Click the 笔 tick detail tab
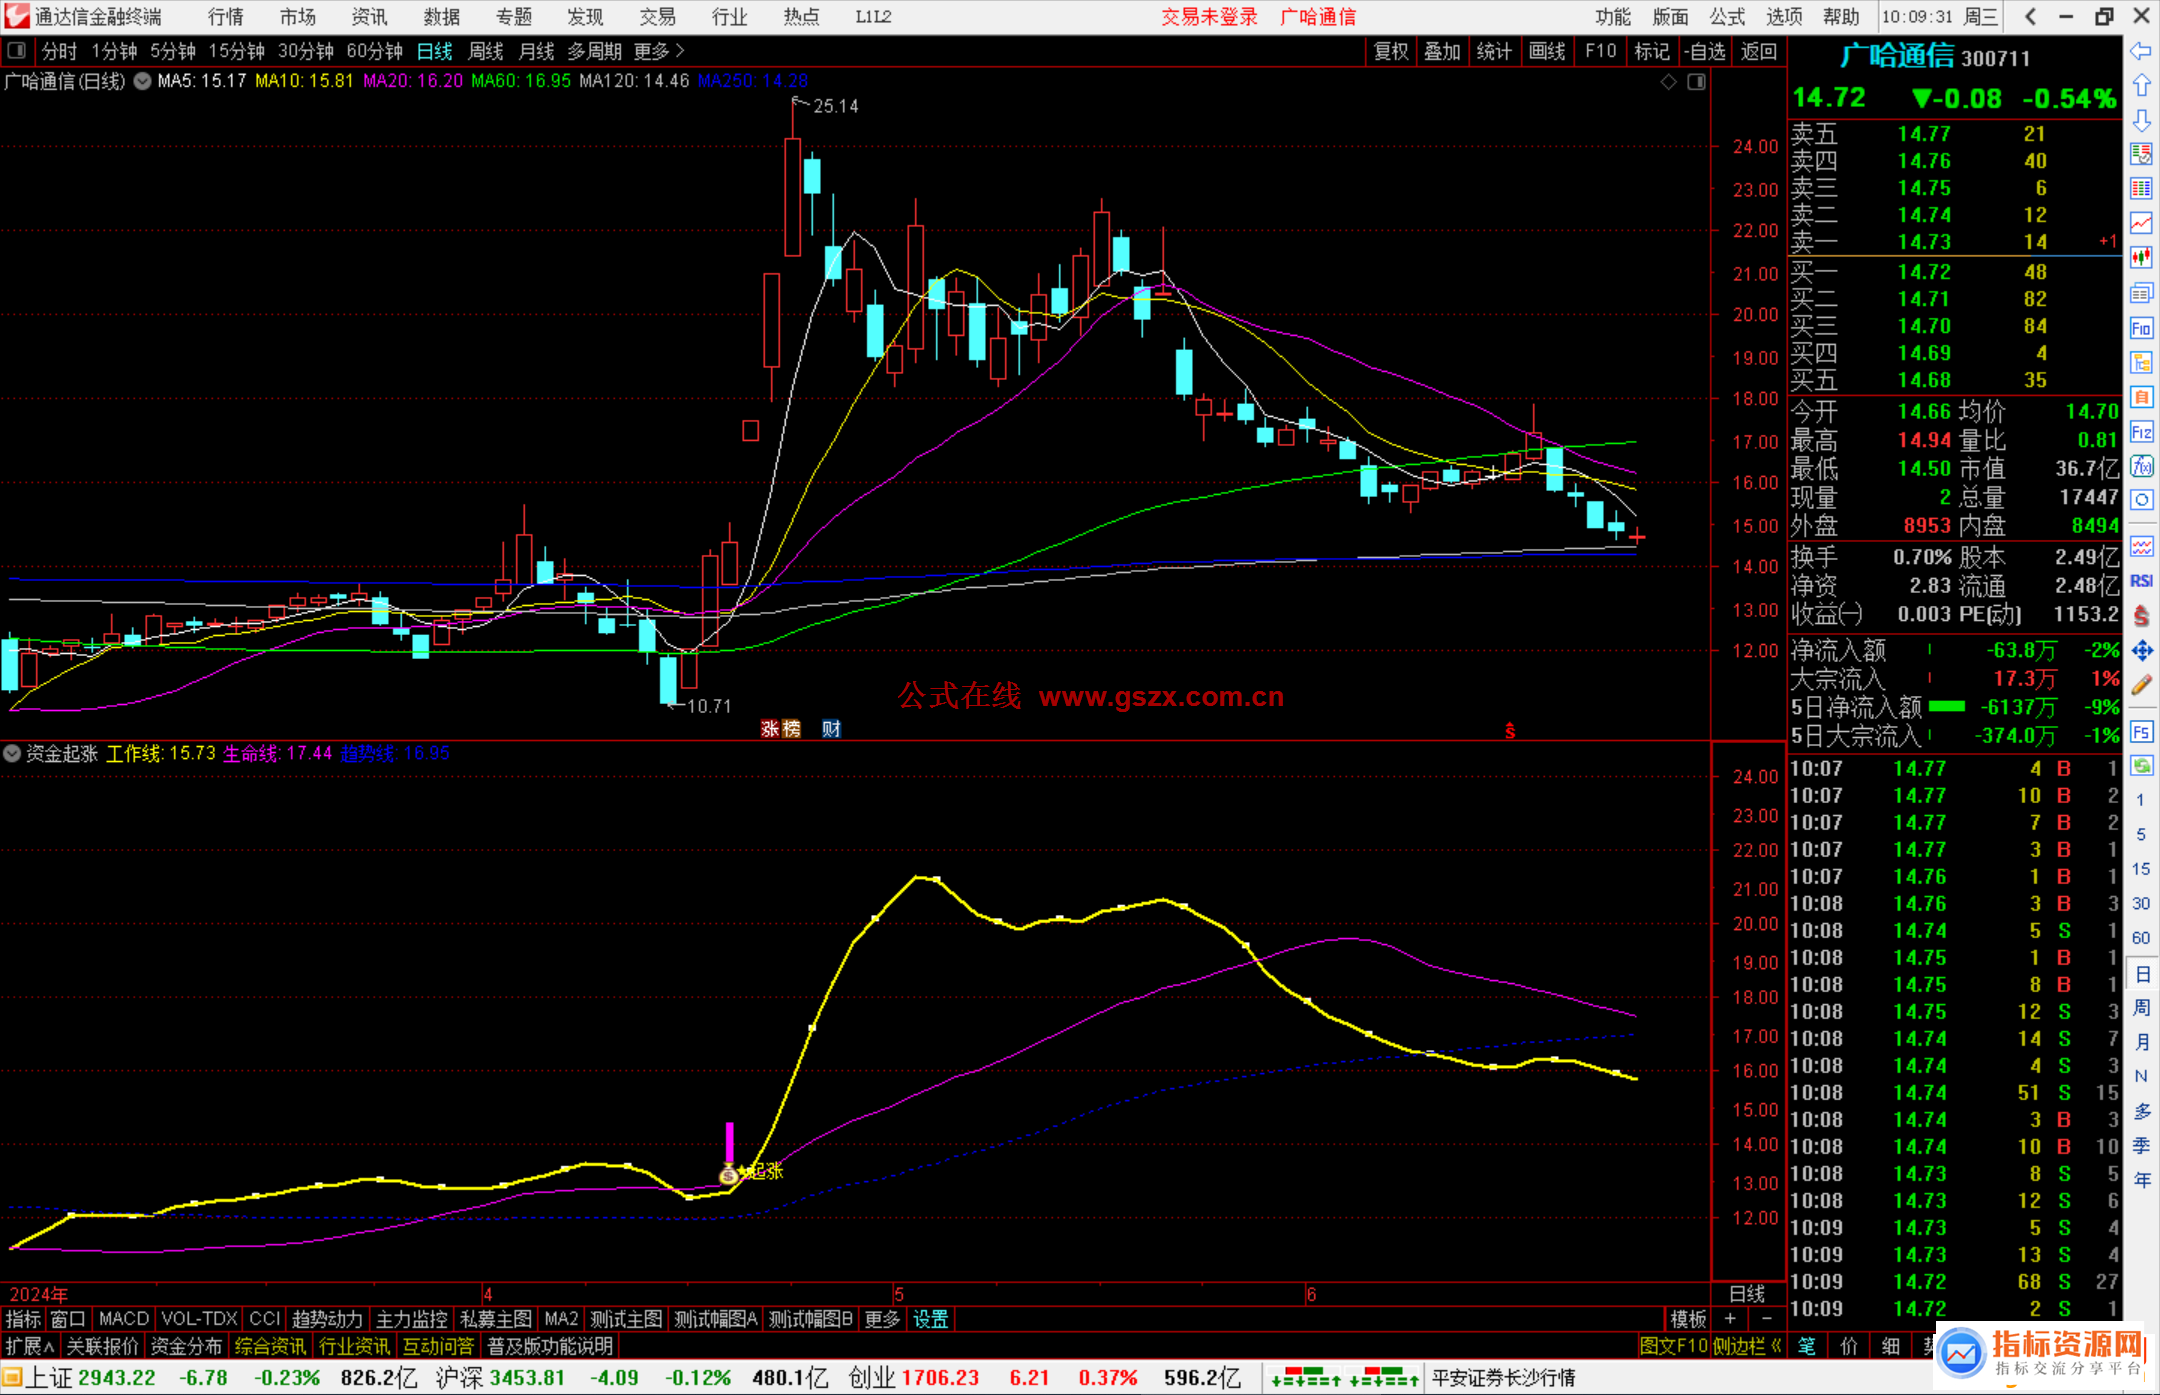Image resolution: width=2160 pixels, height=1395 pixels. (x=1806, y=1346)
